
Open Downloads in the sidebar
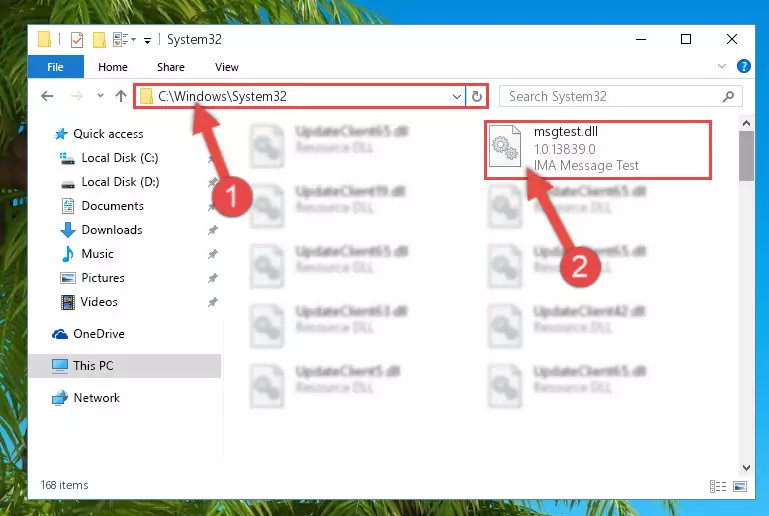[x=112, y=230]
